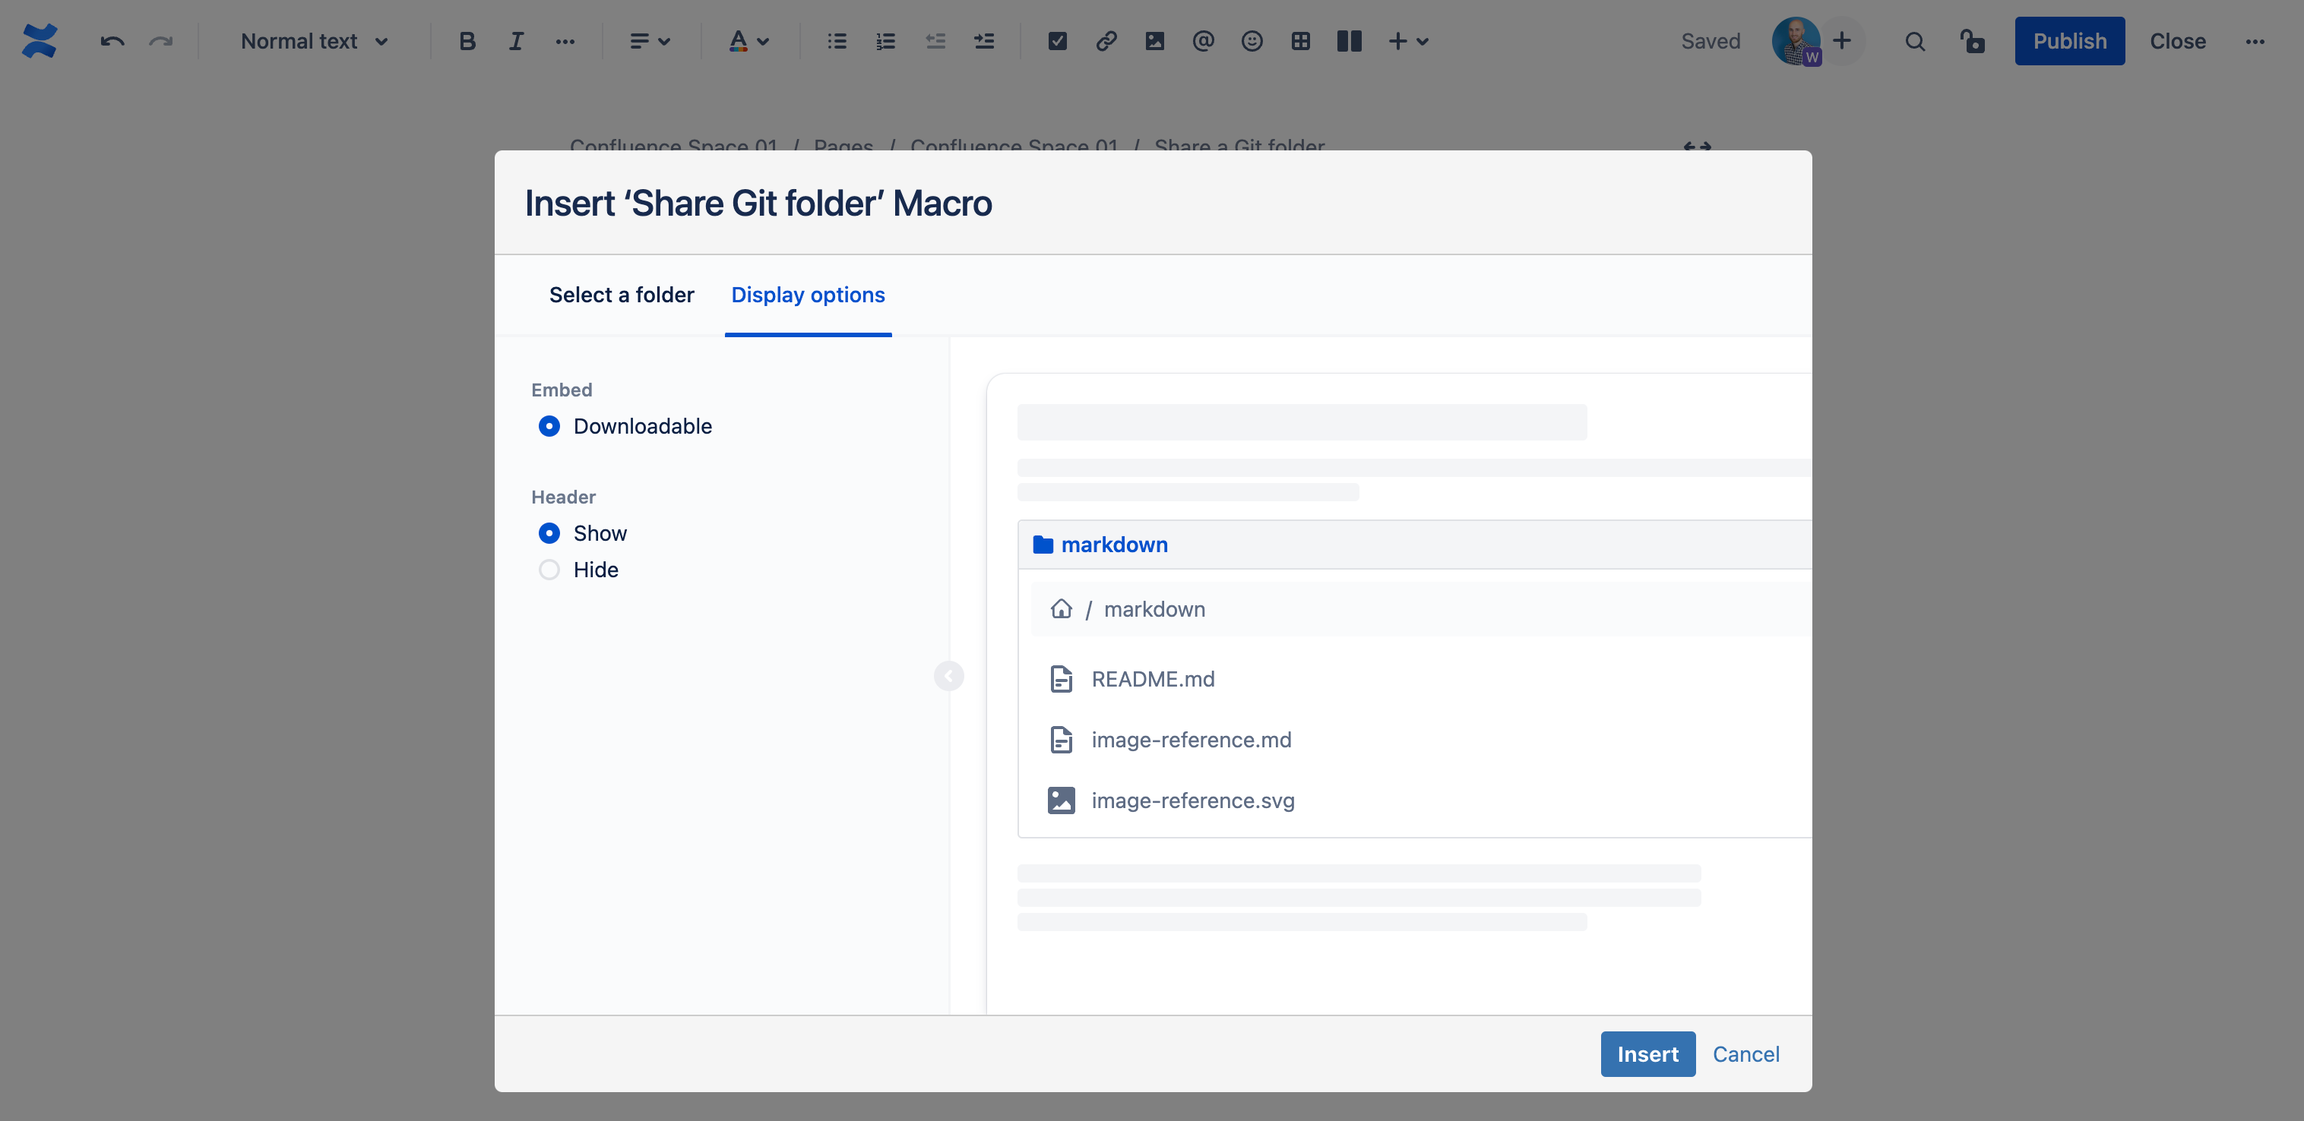Click the insert link icon
The height and width of the screenshot is (1121, 2304).
[1106, 41]
